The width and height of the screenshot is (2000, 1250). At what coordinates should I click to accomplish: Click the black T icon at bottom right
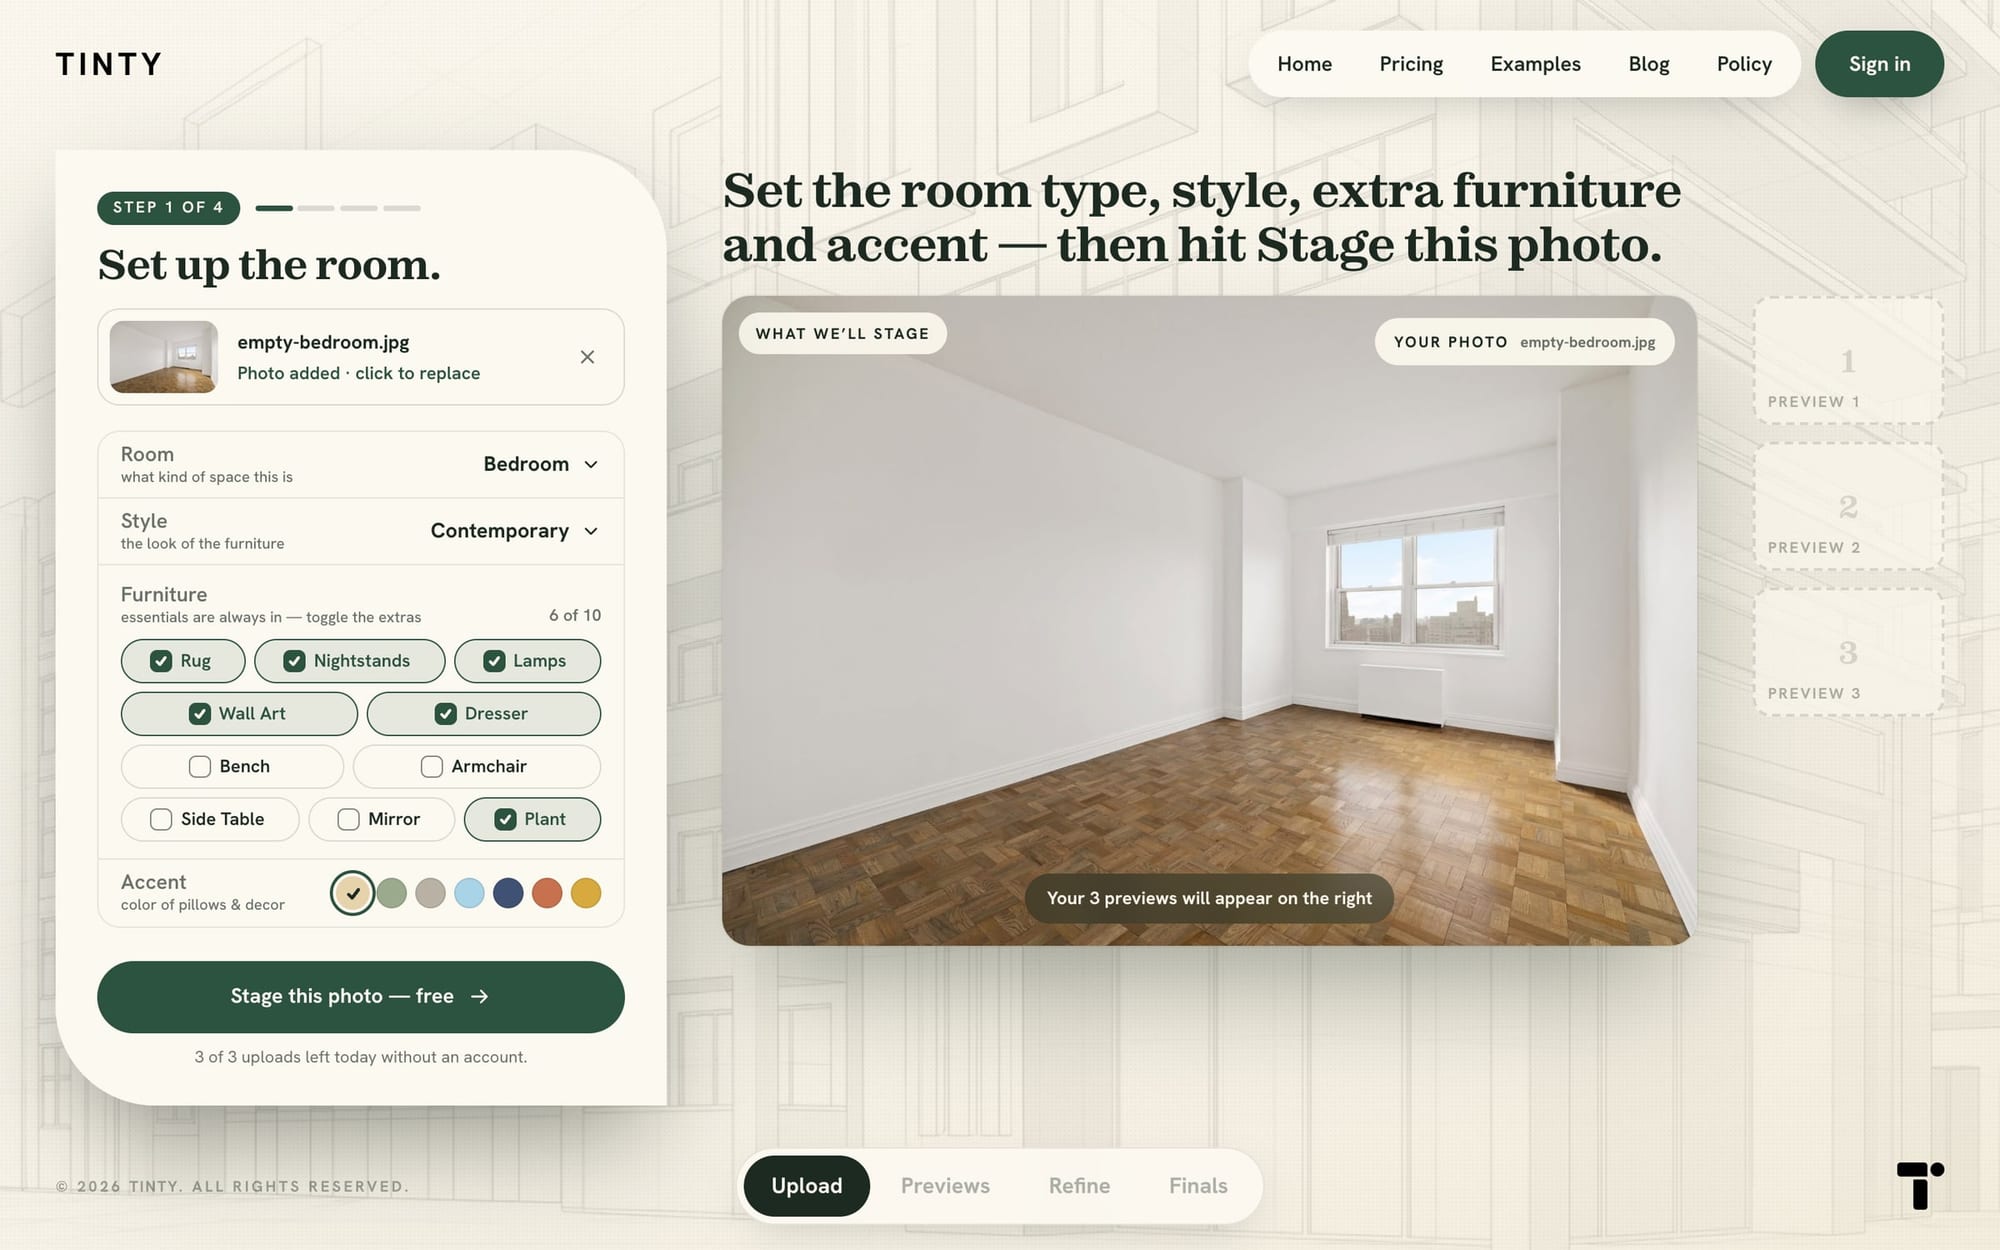click(x=1920, y=1185)
